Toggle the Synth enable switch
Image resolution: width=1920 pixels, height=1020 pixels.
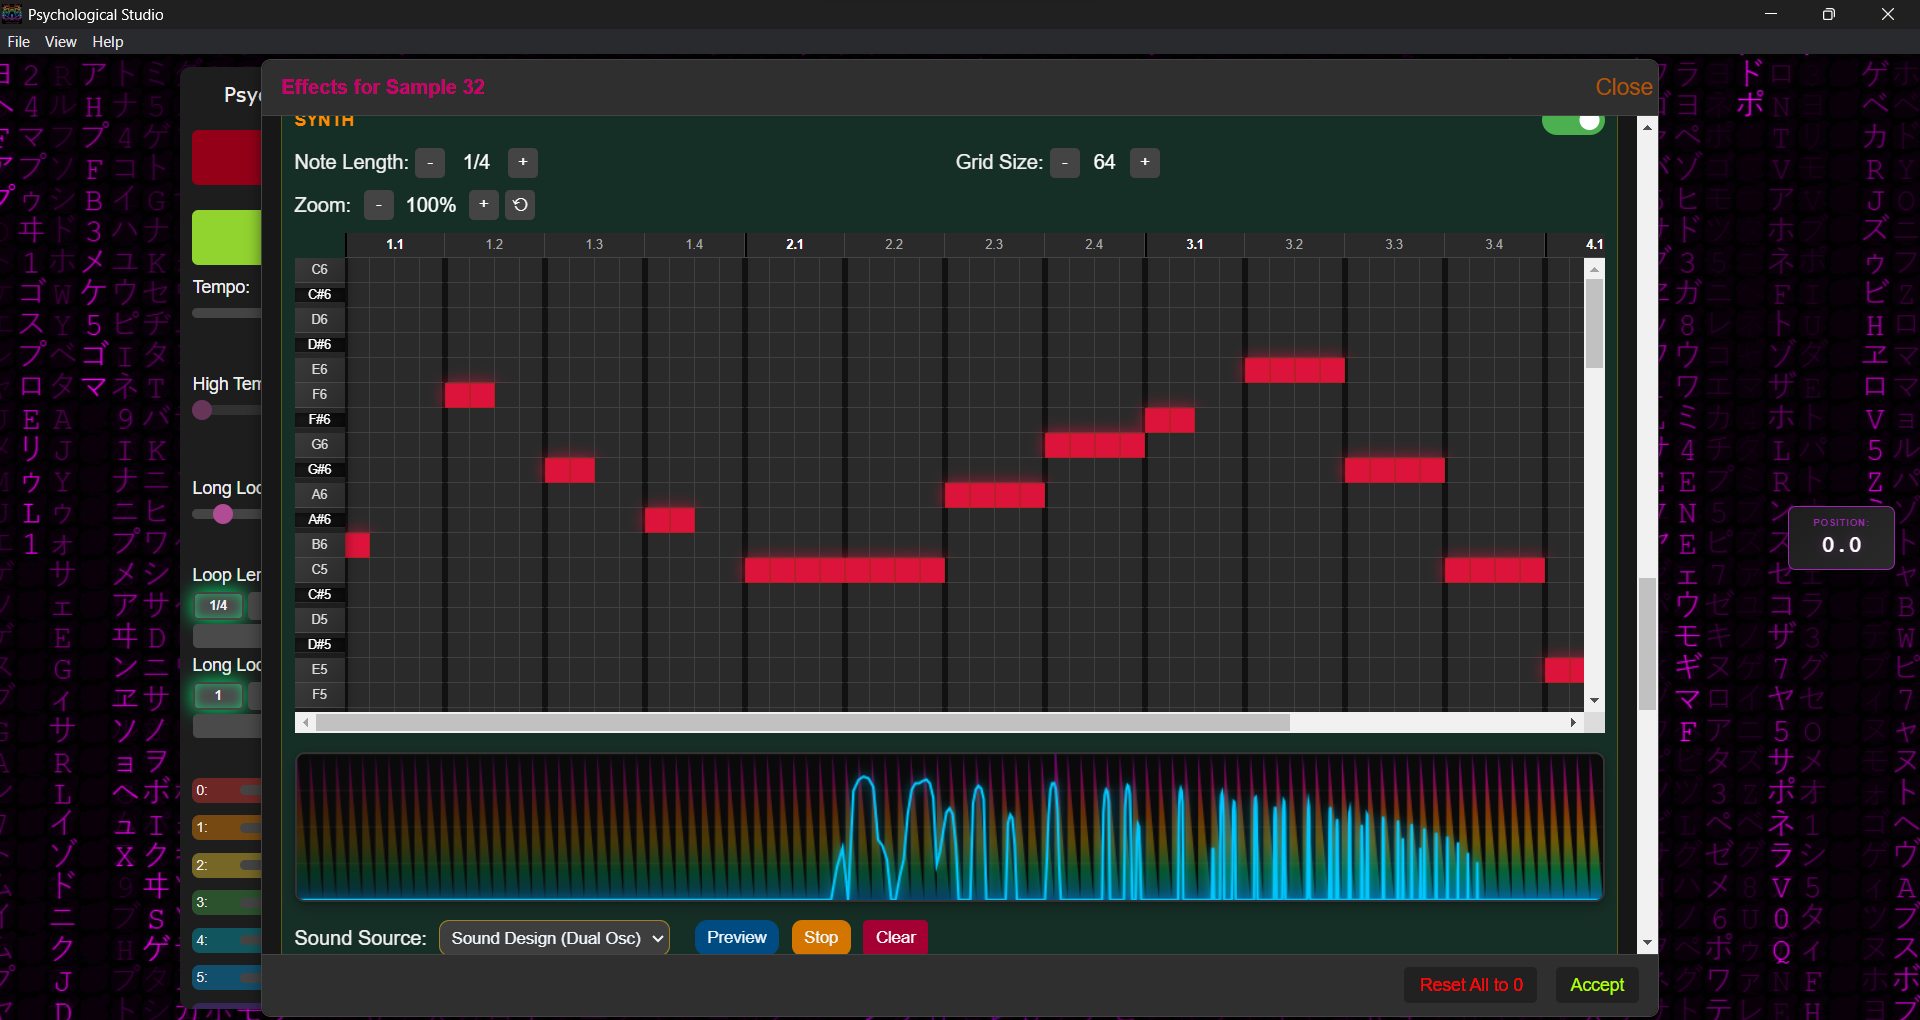tap(1573, 122)
